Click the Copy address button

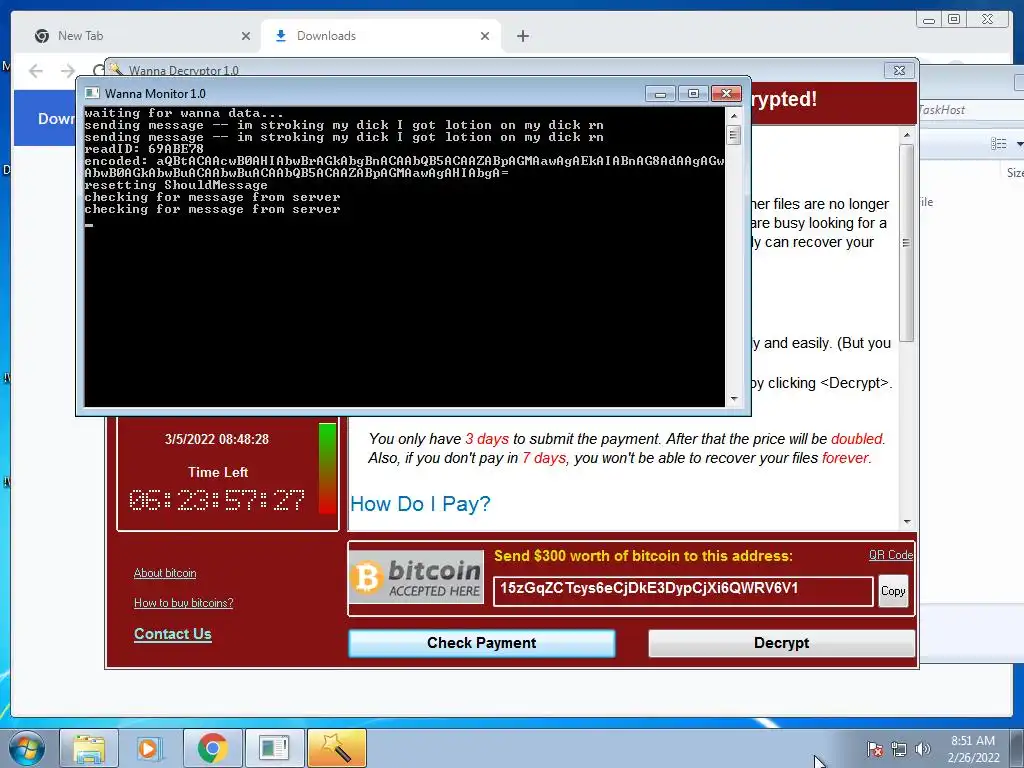[x=893, y=591]
